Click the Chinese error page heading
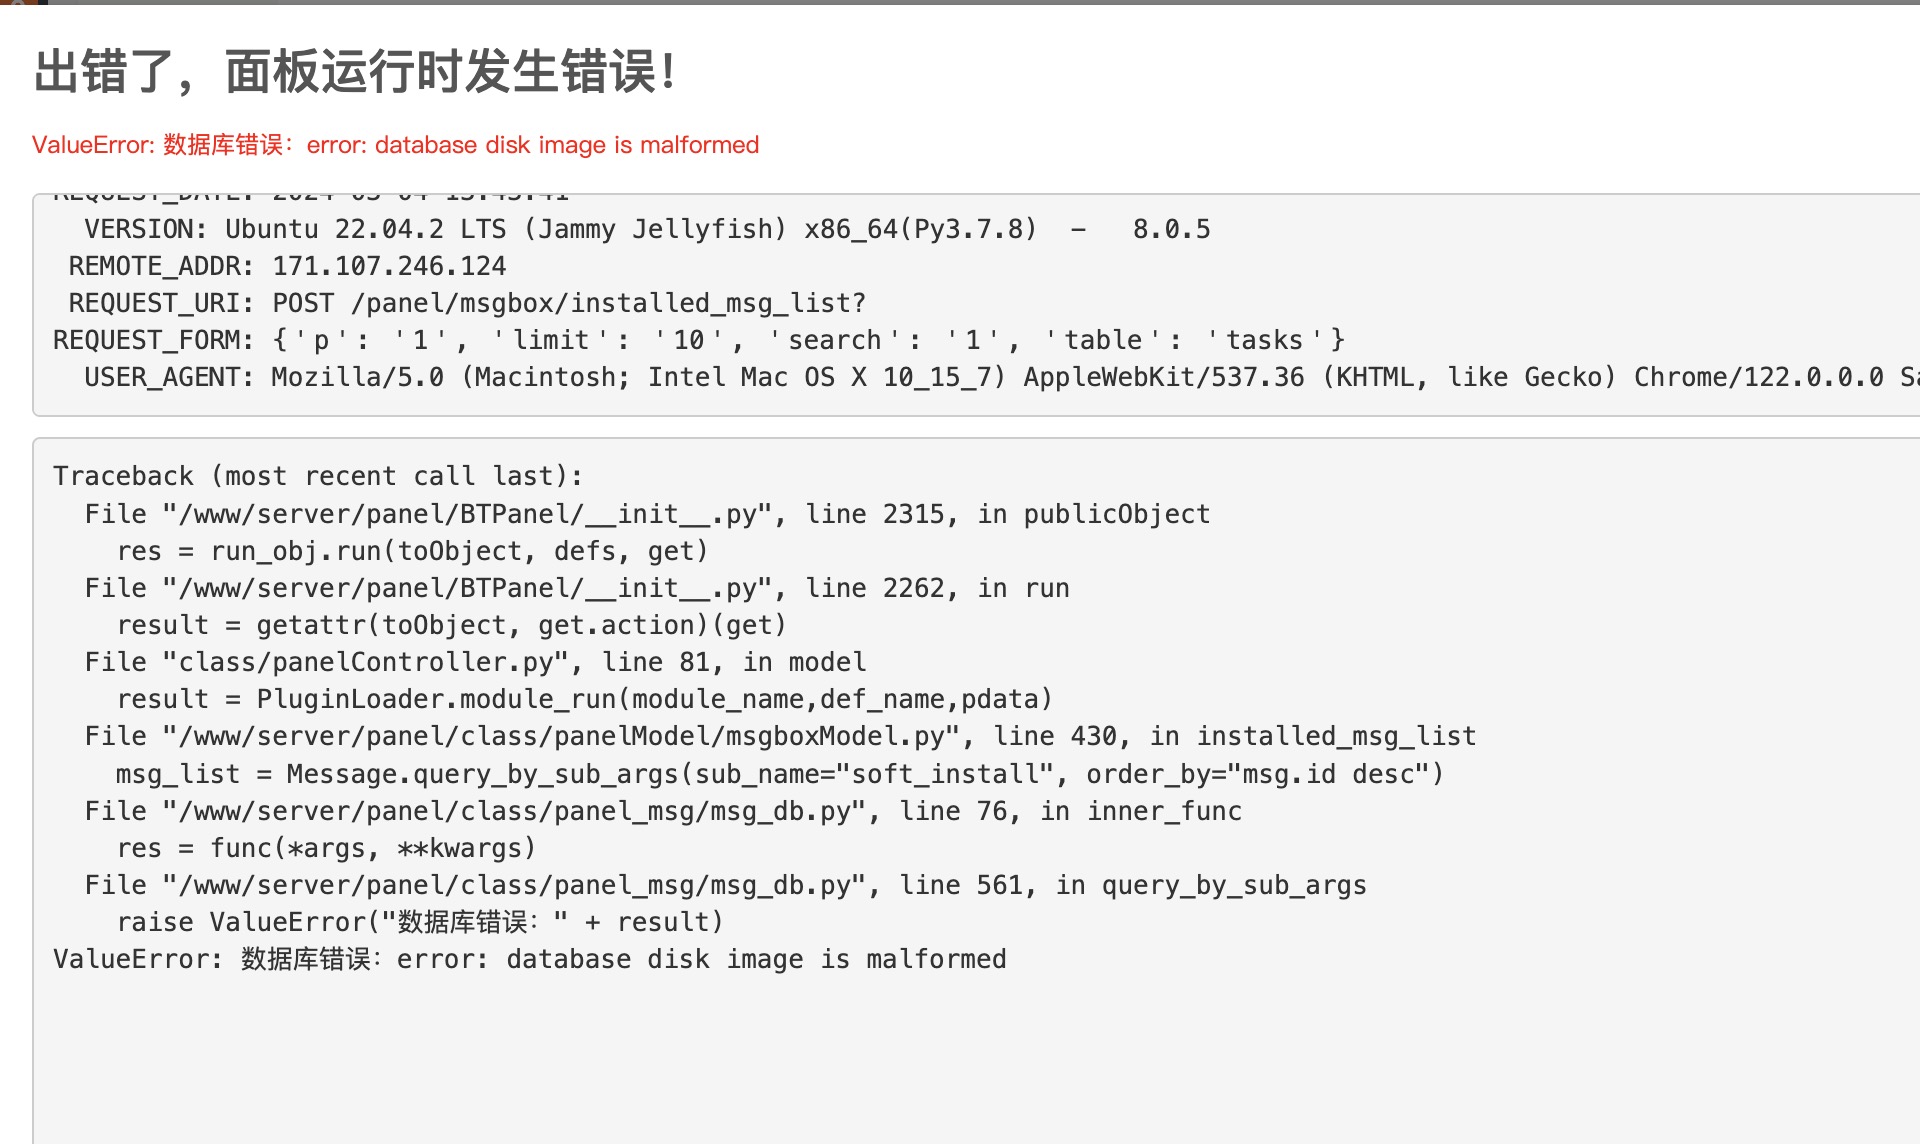This screenshot has height=1144, width=1920. (356, 72)
